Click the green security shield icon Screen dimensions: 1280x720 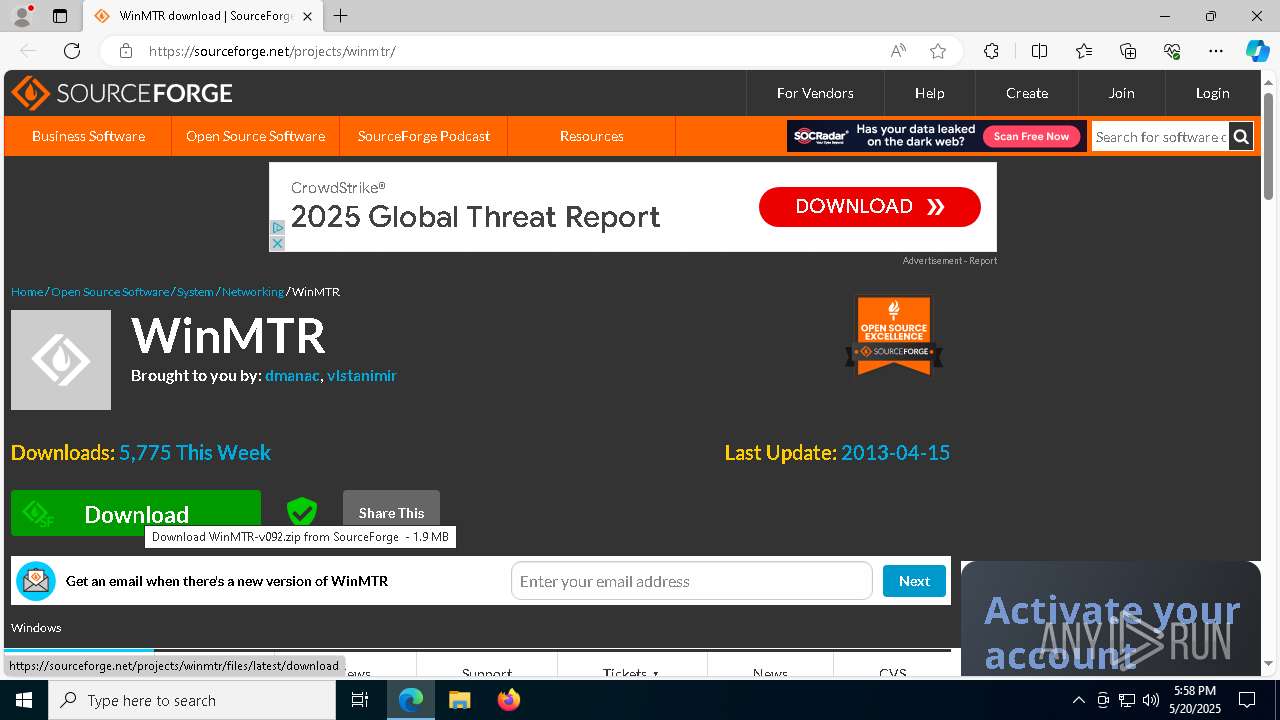click(x=301, y=512)
